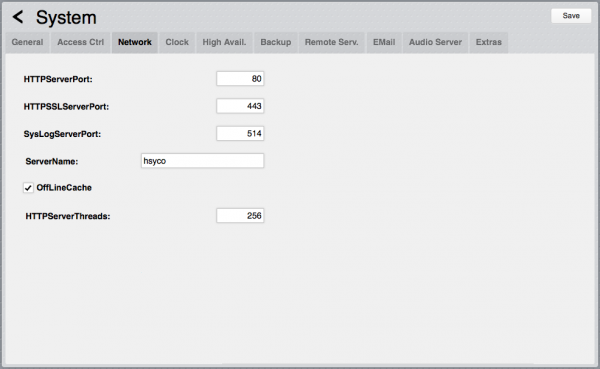The height and width of the screenshot is (369, 600).
Task: Open the General tab
Action: tap(27, 42)
